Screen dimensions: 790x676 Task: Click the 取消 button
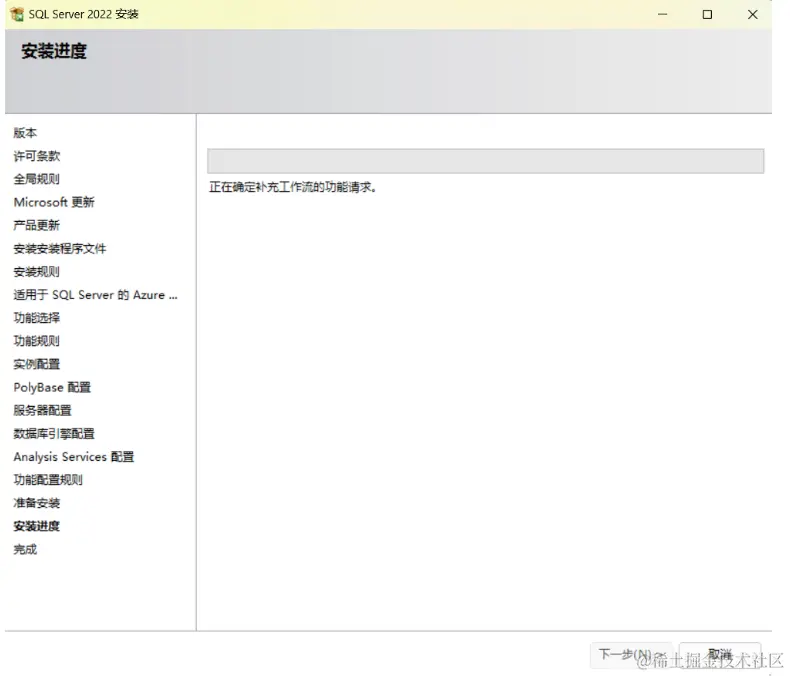(719, 654)
